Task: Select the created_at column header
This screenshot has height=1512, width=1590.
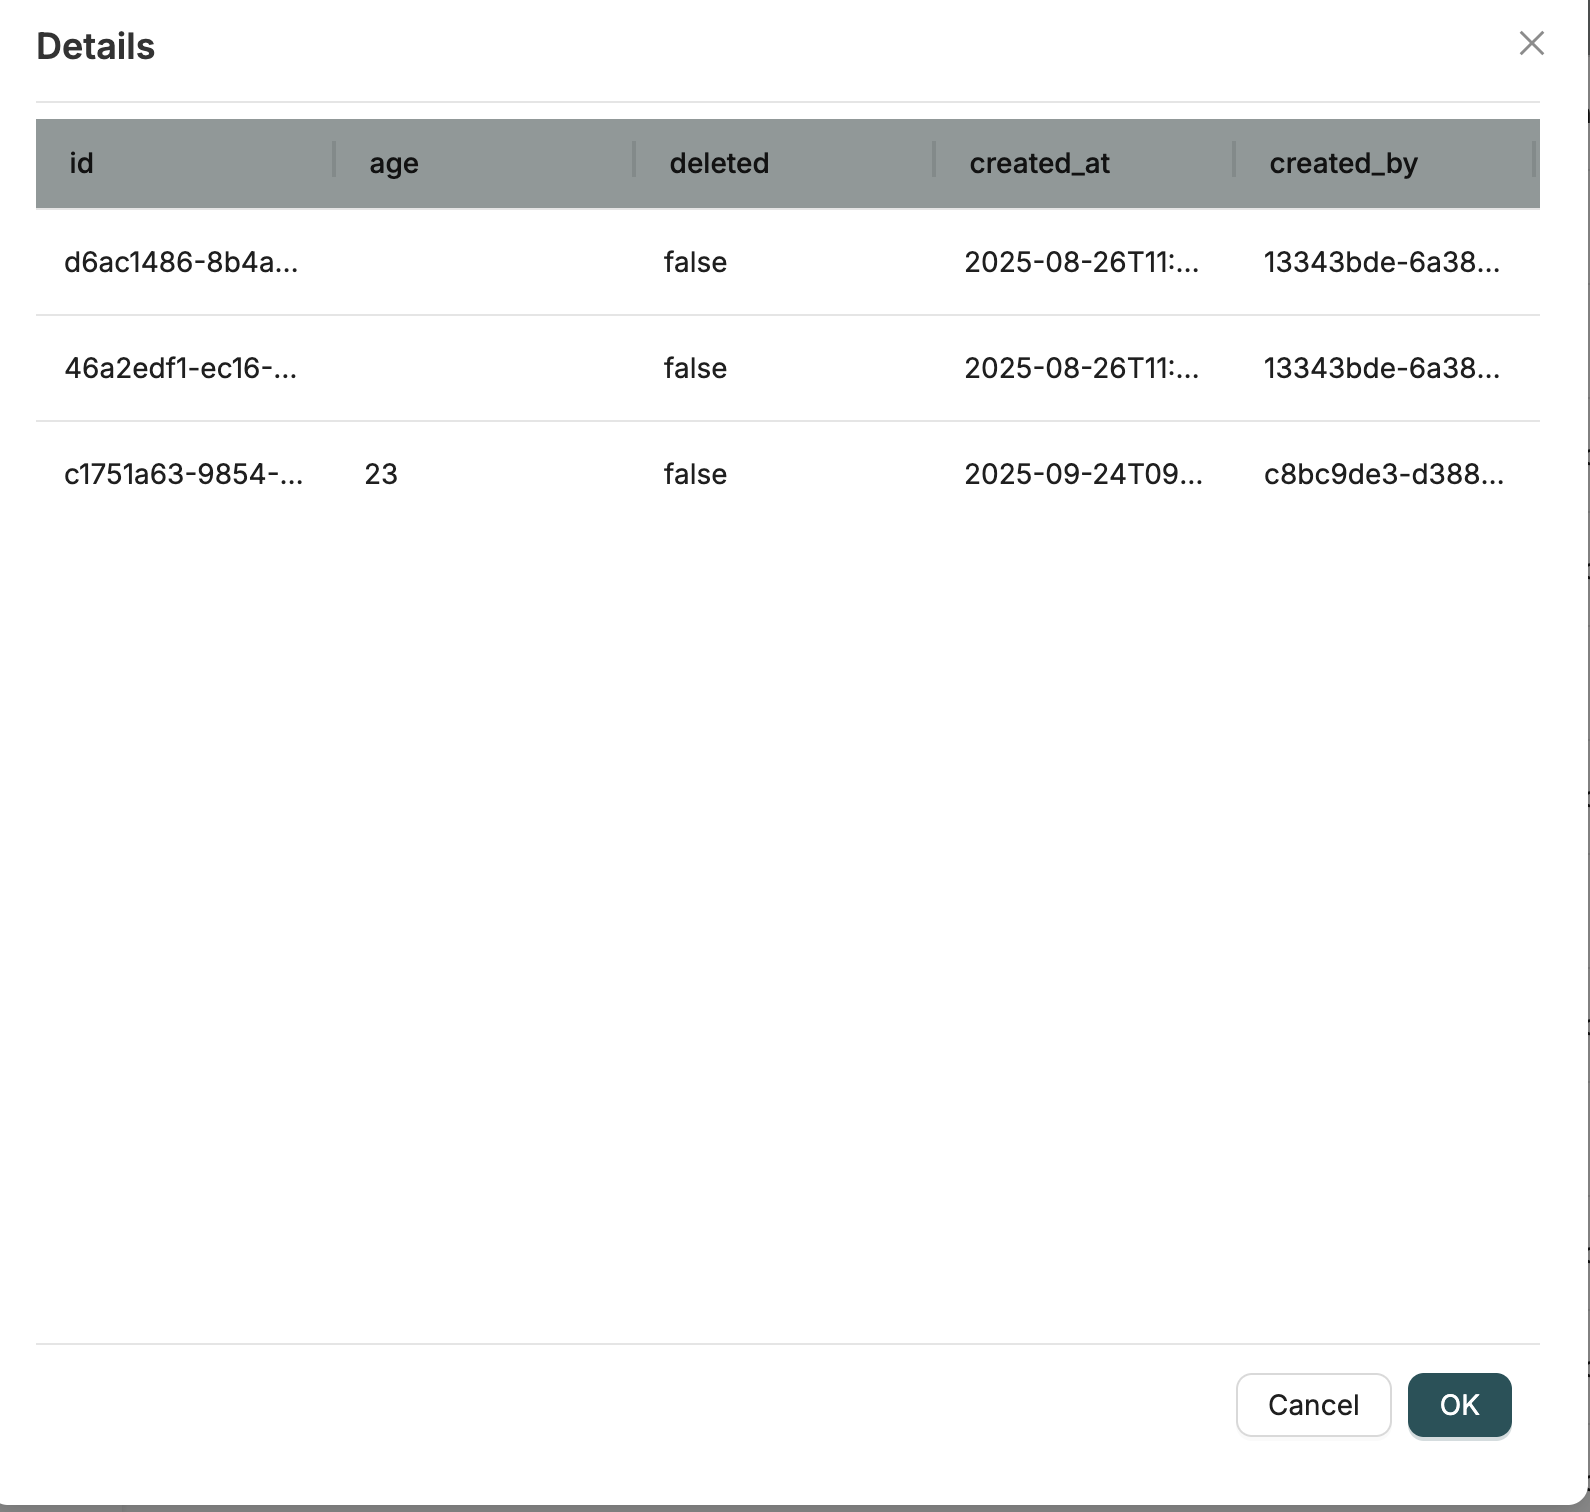Action: (1085, 163)
